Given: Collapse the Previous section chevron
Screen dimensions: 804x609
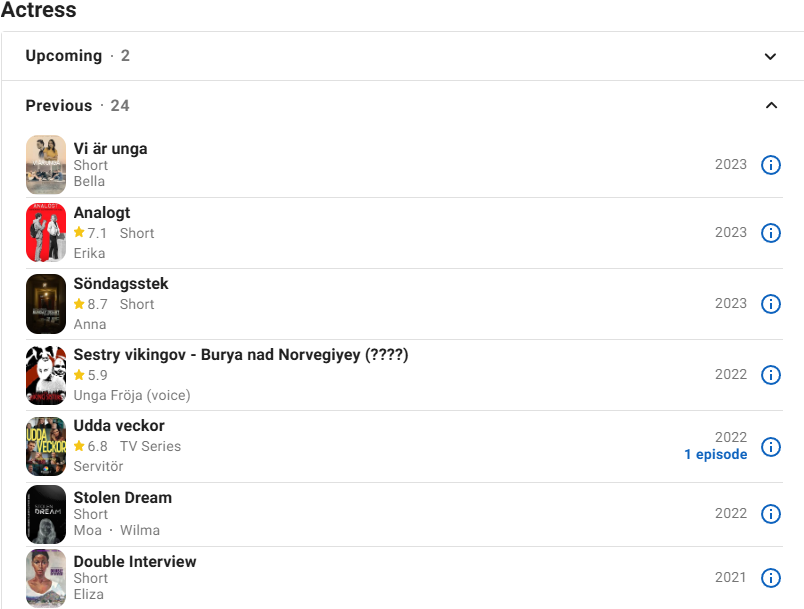Looking at the screenshot, I should point(771,106).
